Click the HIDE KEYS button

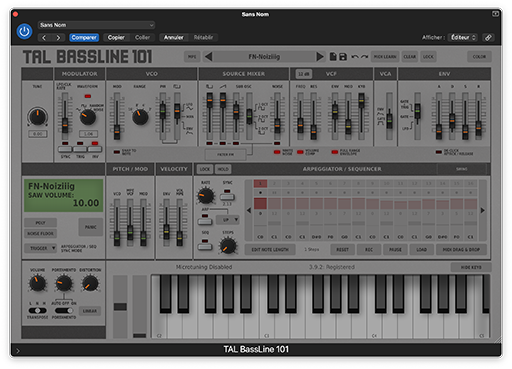pyautogui.click(x=471, y=267)
